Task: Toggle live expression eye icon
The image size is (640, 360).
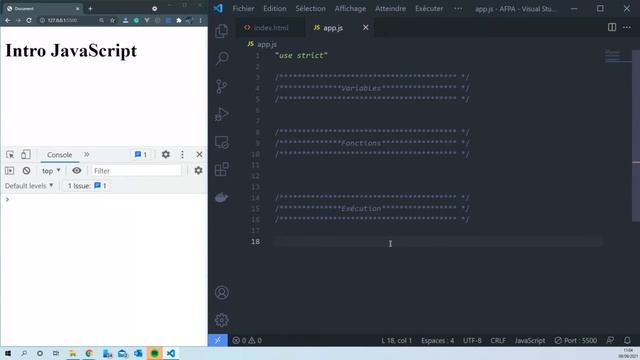Action: tap(77, 171)
